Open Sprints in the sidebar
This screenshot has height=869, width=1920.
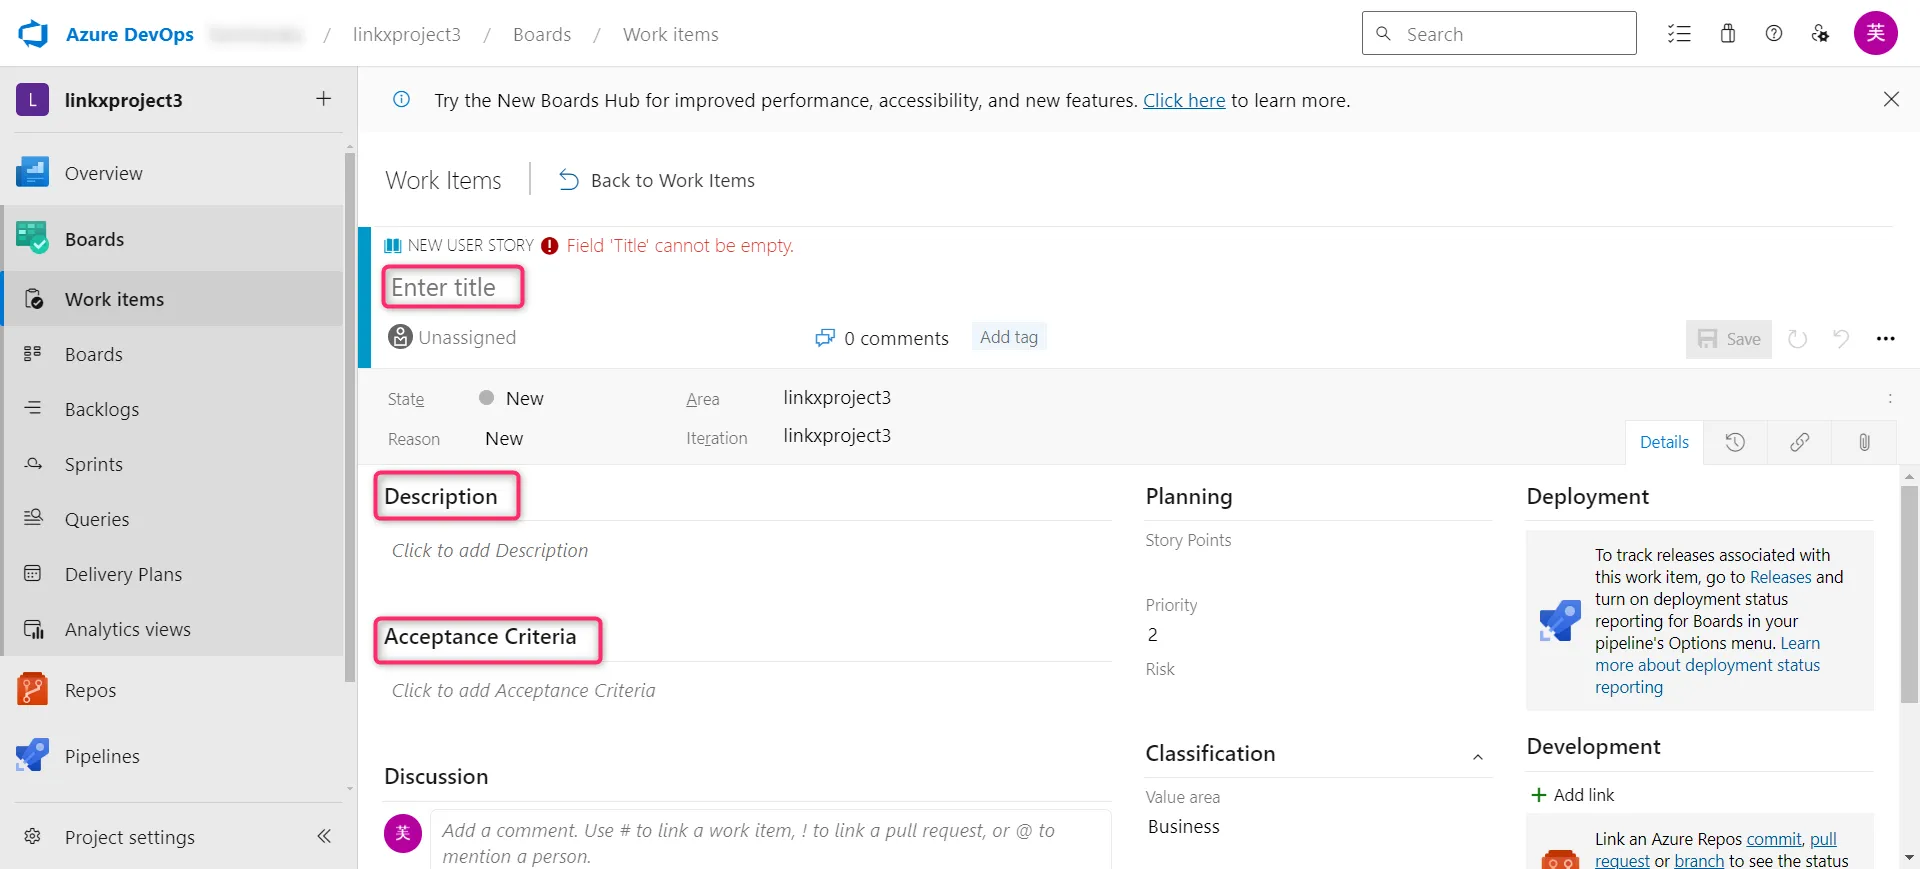[x=174, y=463]
